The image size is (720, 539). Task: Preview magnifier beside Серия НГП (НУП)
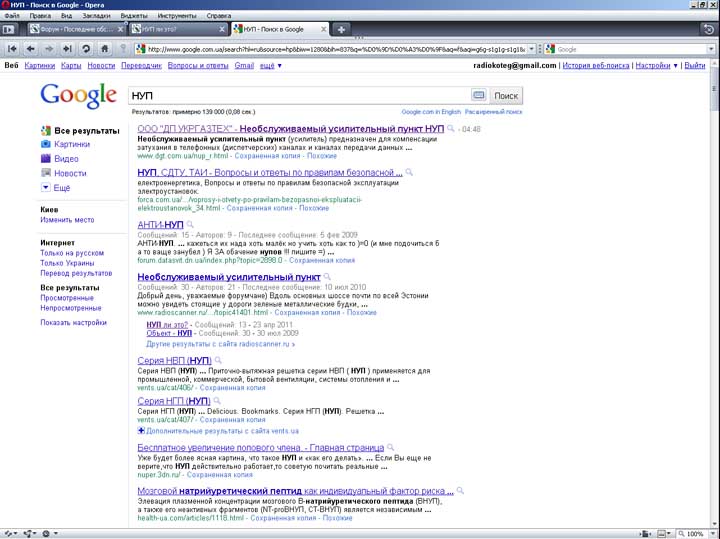[217, 400]
